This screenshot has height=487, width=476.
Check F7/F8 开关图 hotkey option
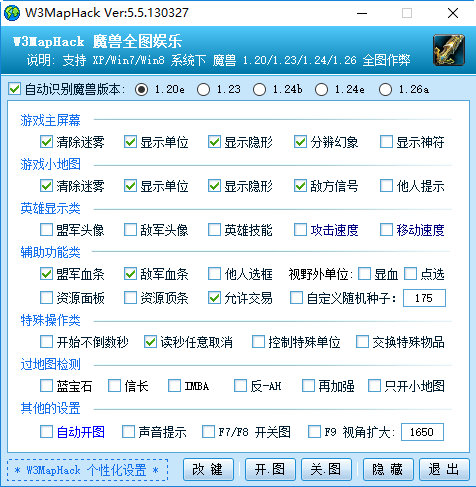(x=208, y=432)
